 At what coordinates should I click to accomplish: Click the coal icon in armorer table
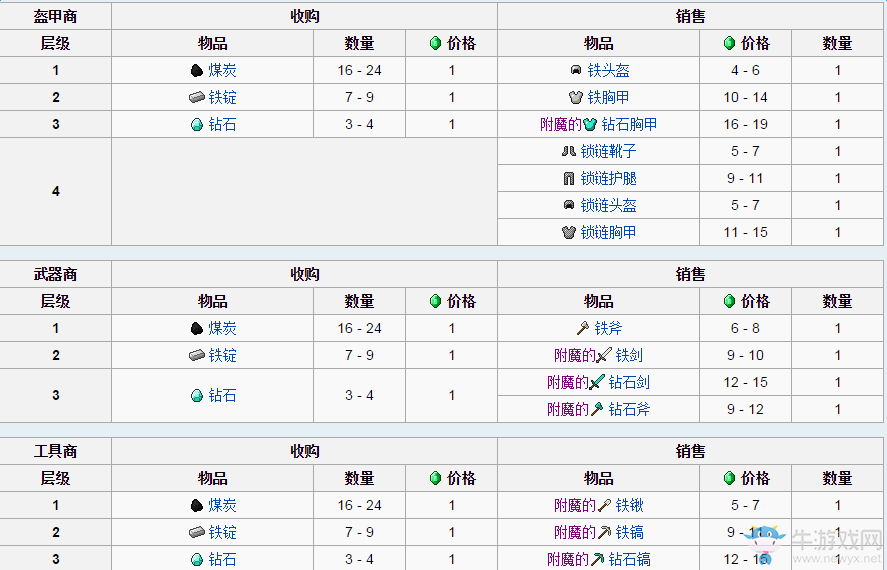196,71
